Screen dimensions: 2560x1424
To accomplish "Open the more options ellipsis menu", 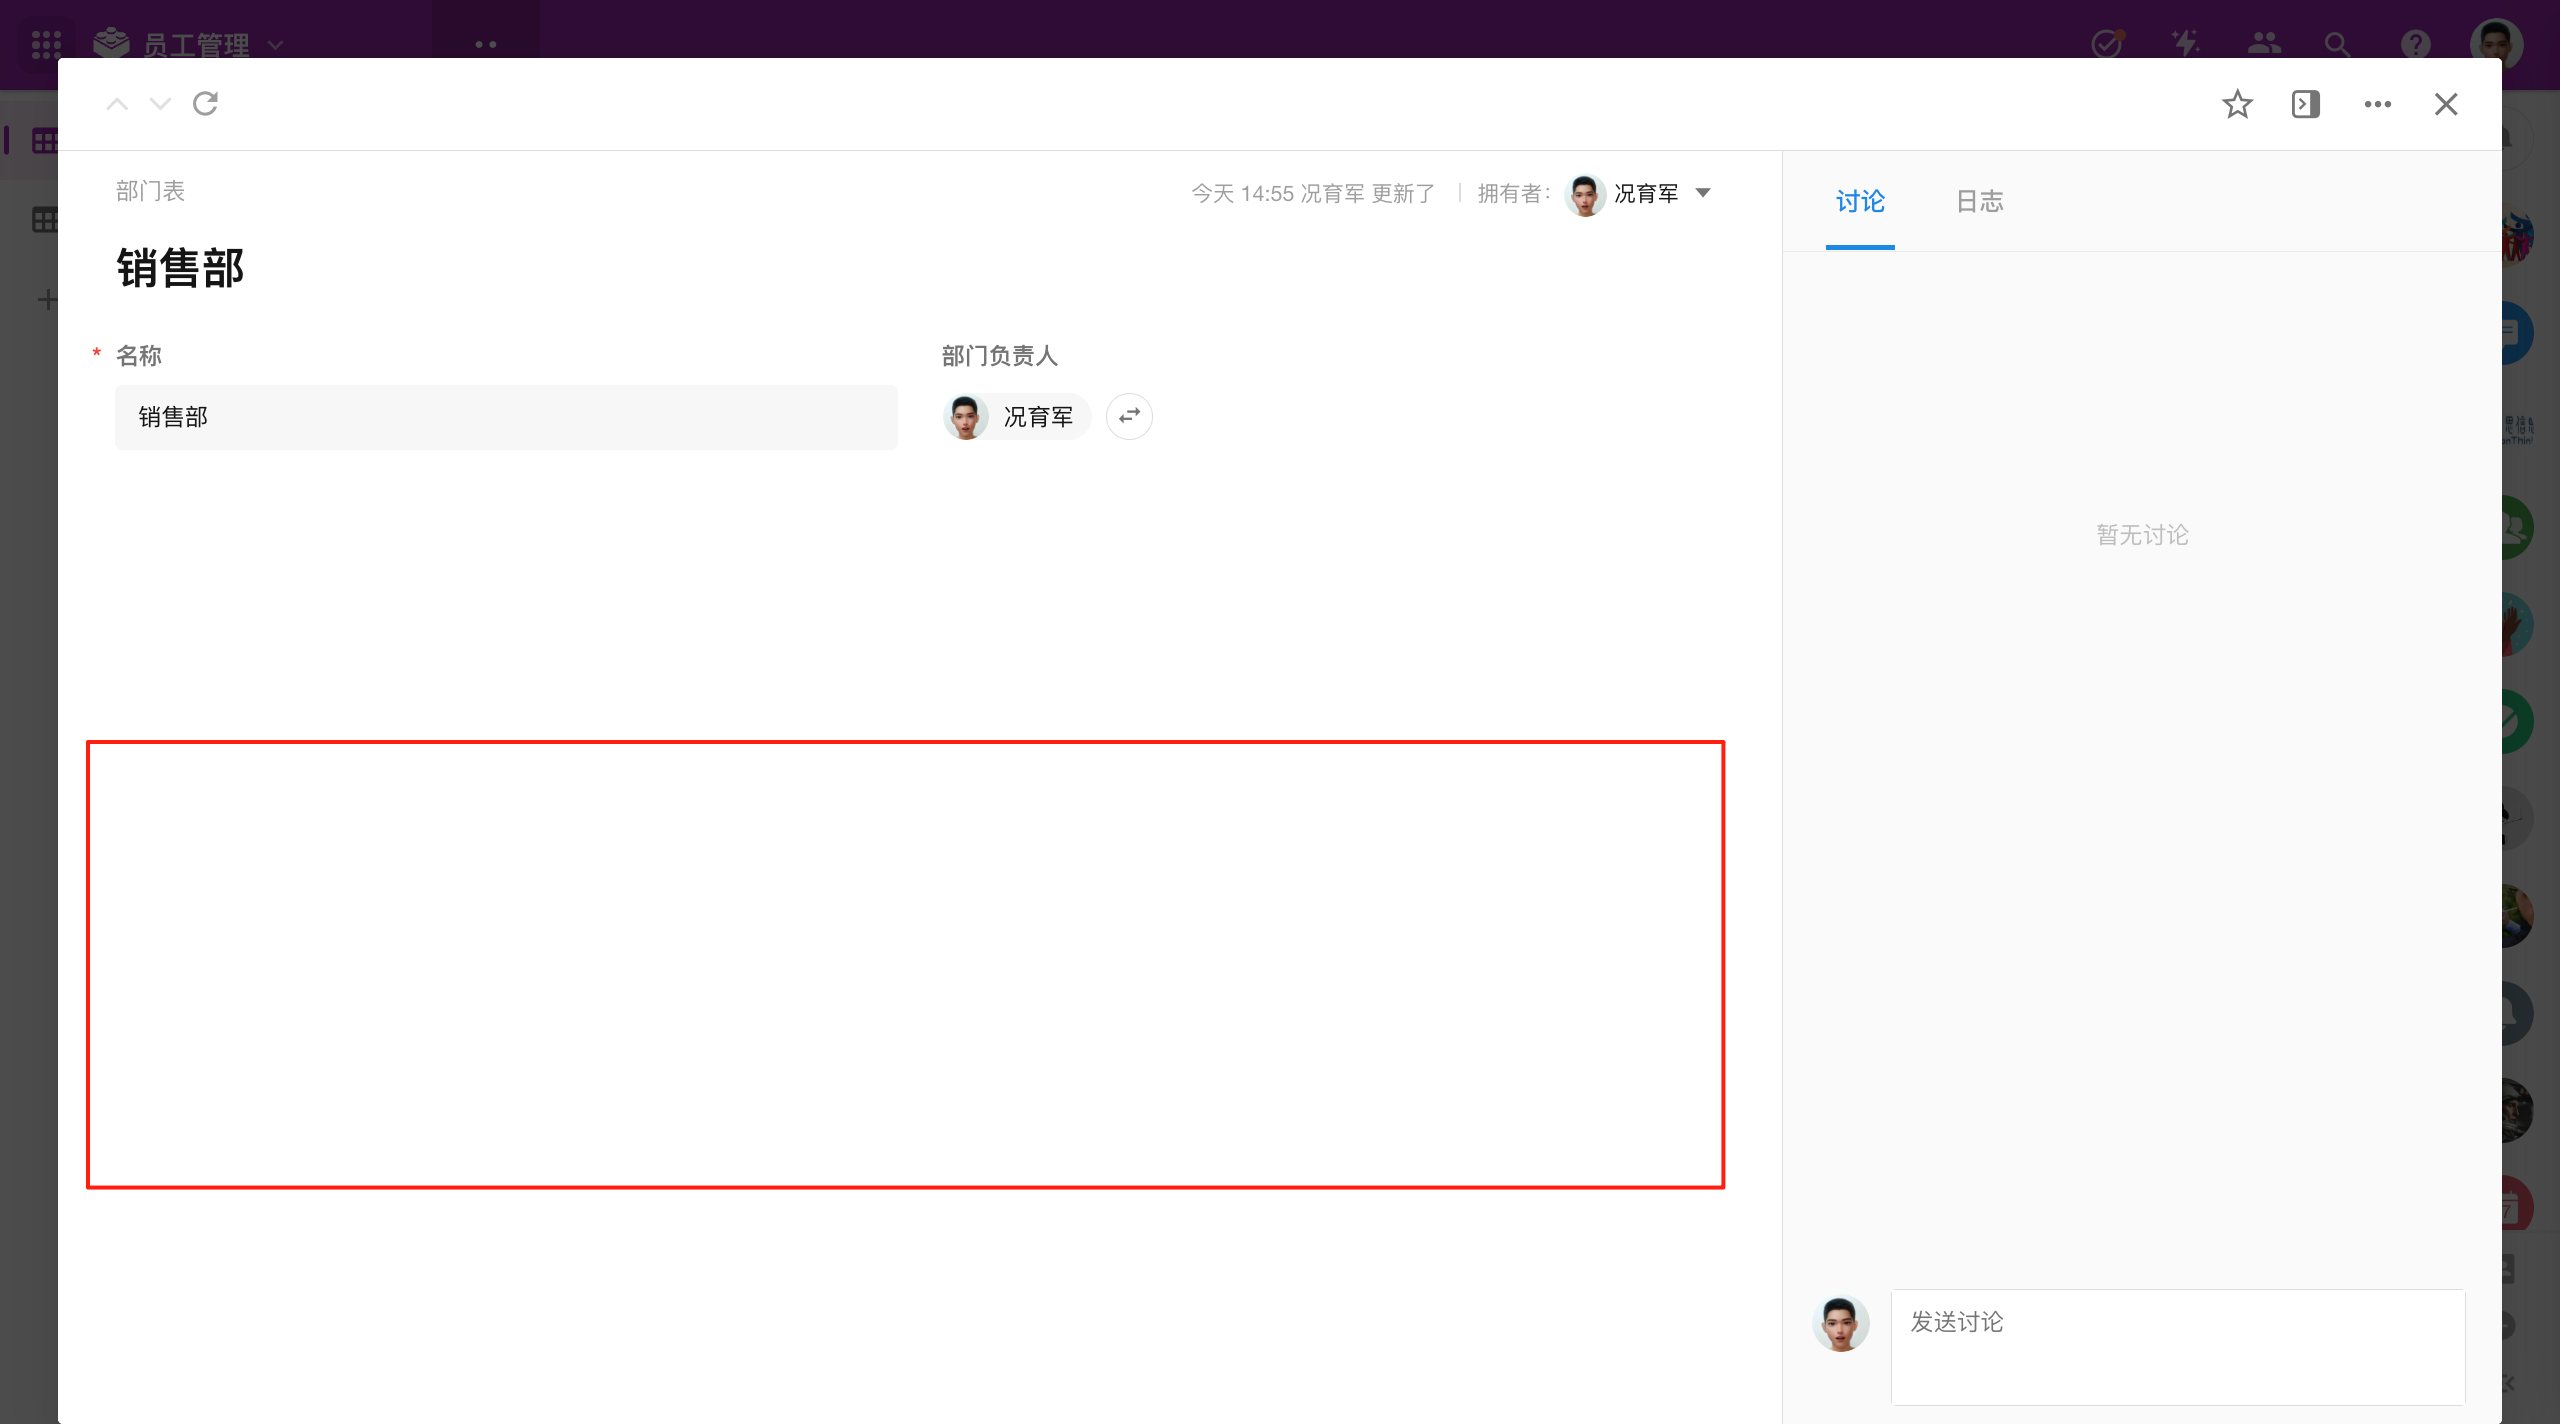I will [x=2378, y=104].
